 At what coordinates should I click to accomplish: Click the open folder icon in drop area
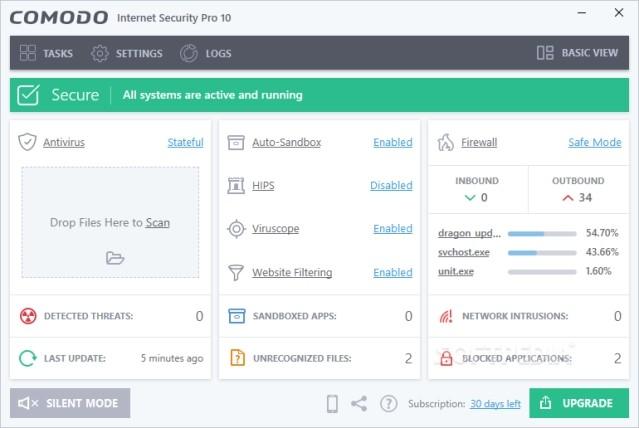click(x=115, y=258)
